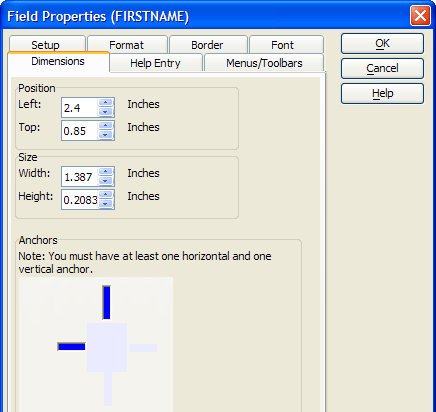This screenshot has width=436, height=412.
Task: Switch to the Setup tab
Action: pos(47,45)
